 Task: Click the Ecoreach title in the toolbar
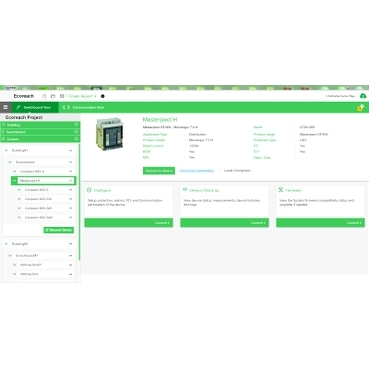[x=24, y=96]
